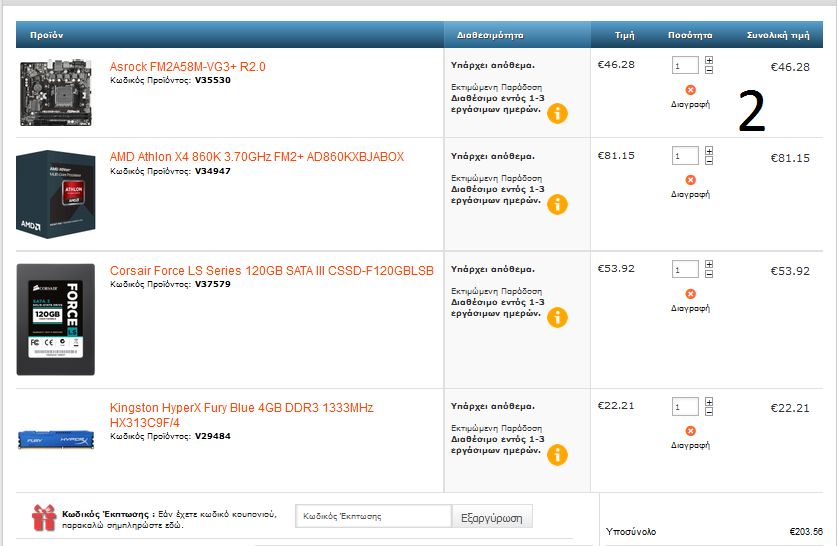The height and width of the screenshot is (546, 837).
Task: Decrease quantity of Kingston RAM with minus
Action: coord(709,412)
